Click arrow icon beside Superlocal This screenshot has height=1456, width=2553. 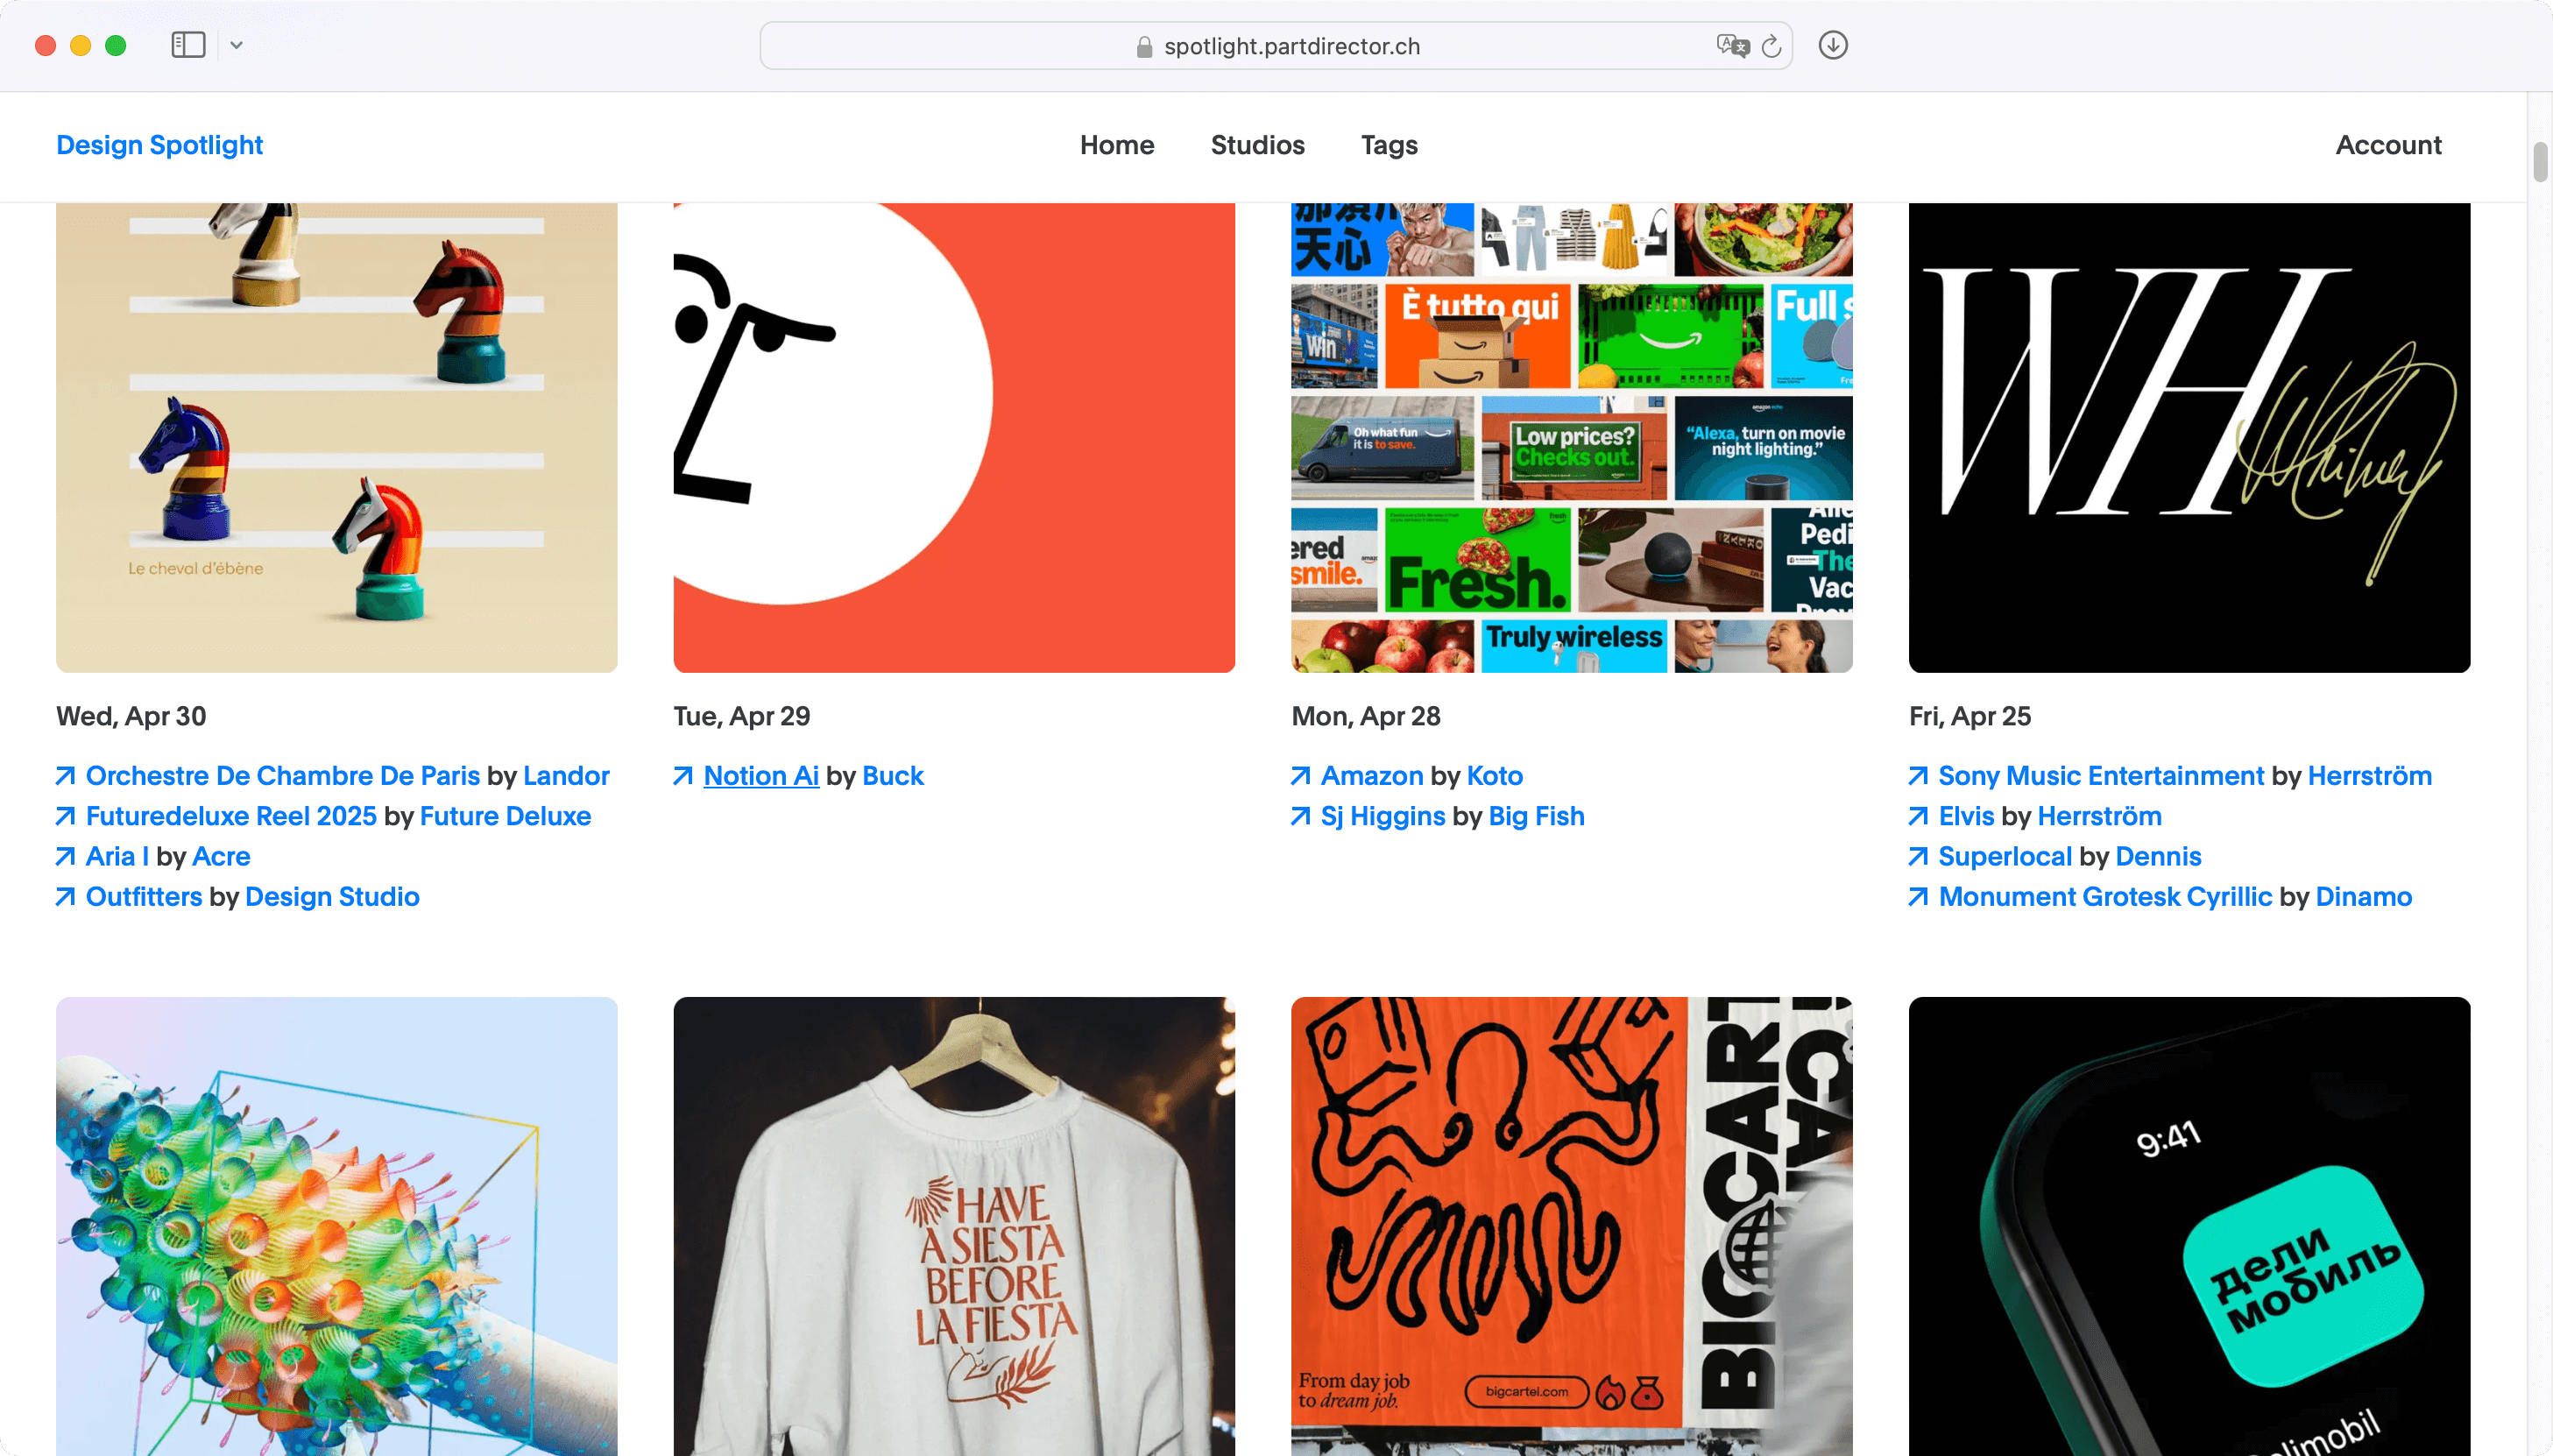click(x=1919, y=856)
